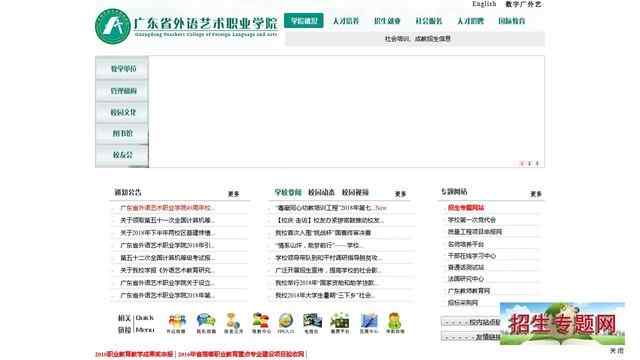This screenshot has height=360, width=640.
Task: Click the red 重点专业建设项目验收网 link
Action: click(x=241, y=354)
